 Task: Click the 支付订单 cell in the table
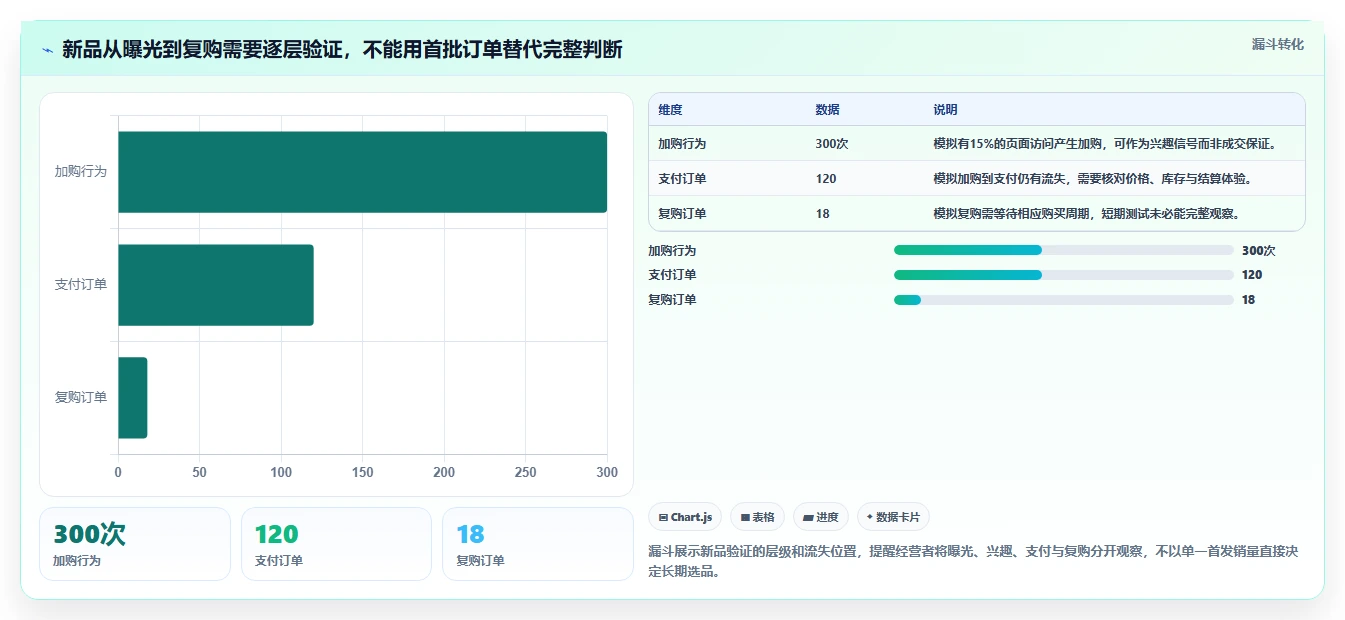click(x=682, y=179)
